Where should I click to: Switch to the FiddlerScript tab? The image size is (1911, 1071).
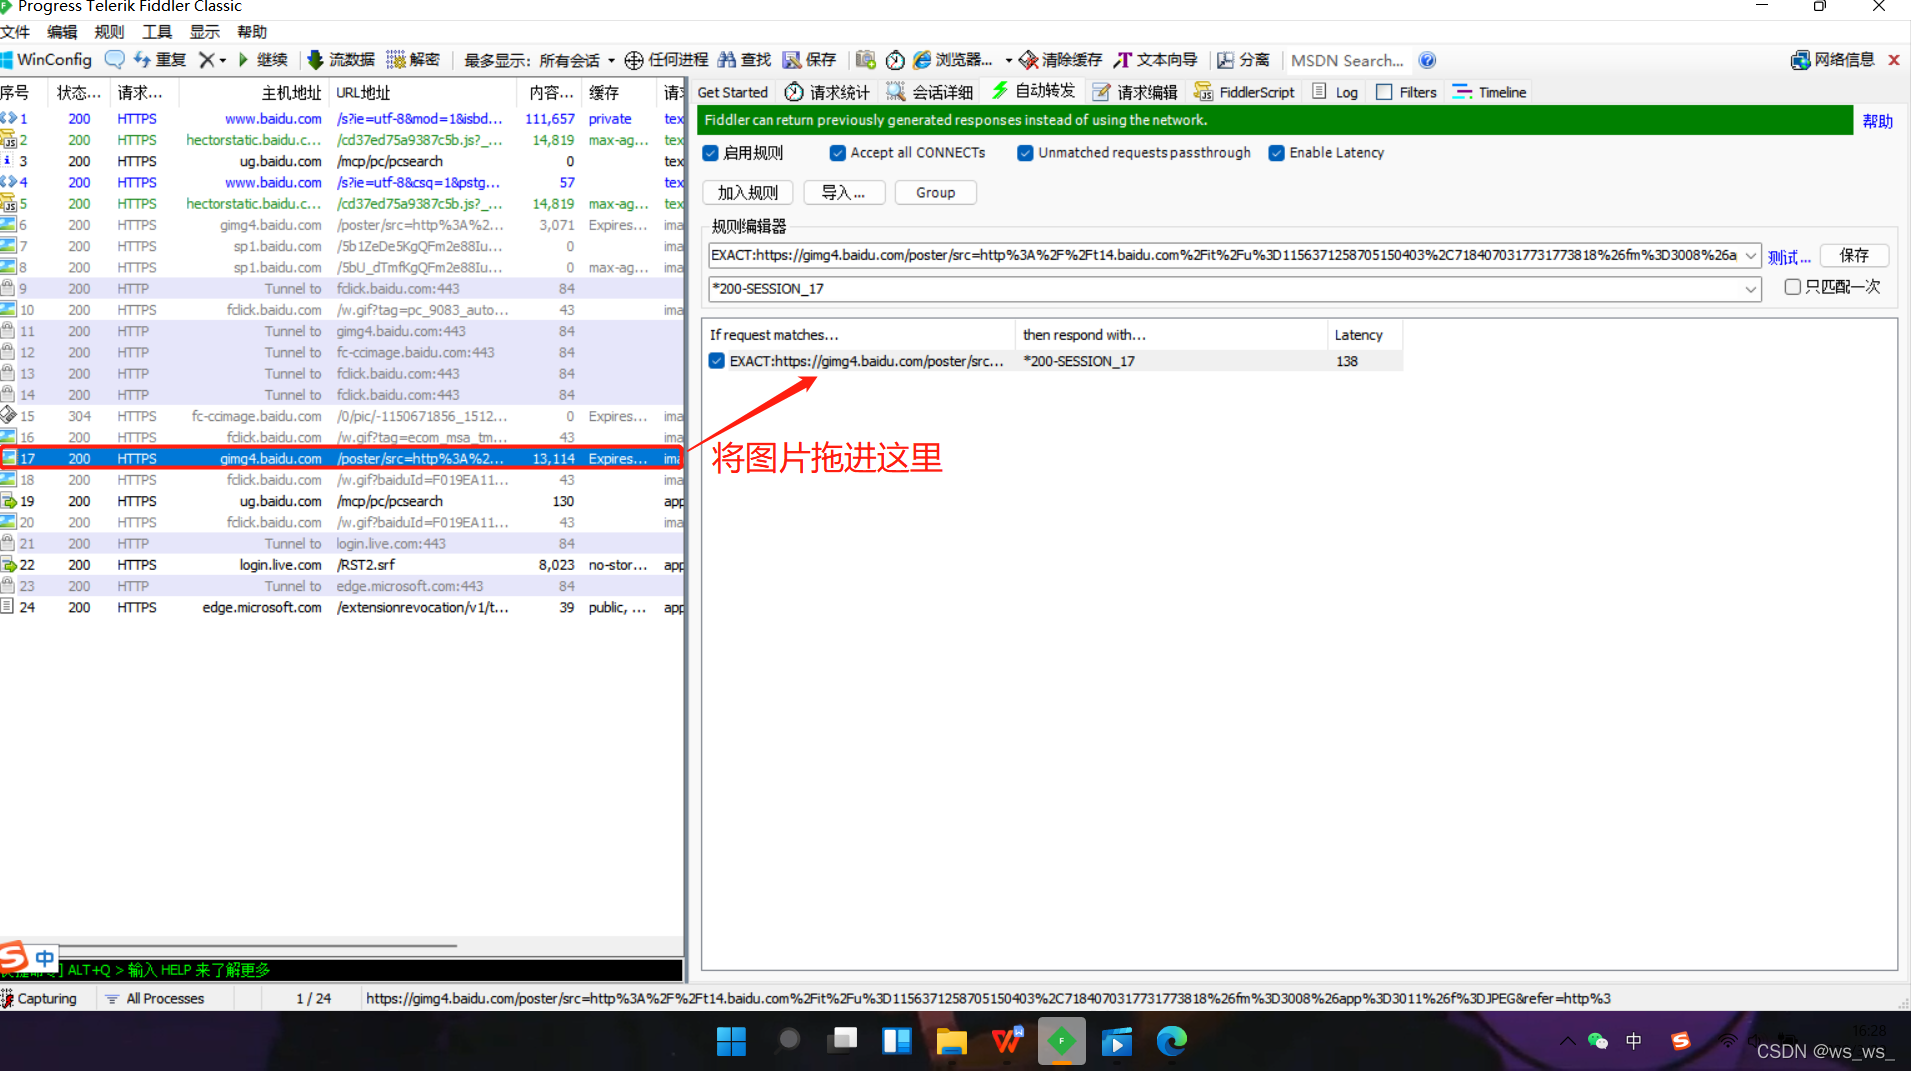[x=1244, y=92]
